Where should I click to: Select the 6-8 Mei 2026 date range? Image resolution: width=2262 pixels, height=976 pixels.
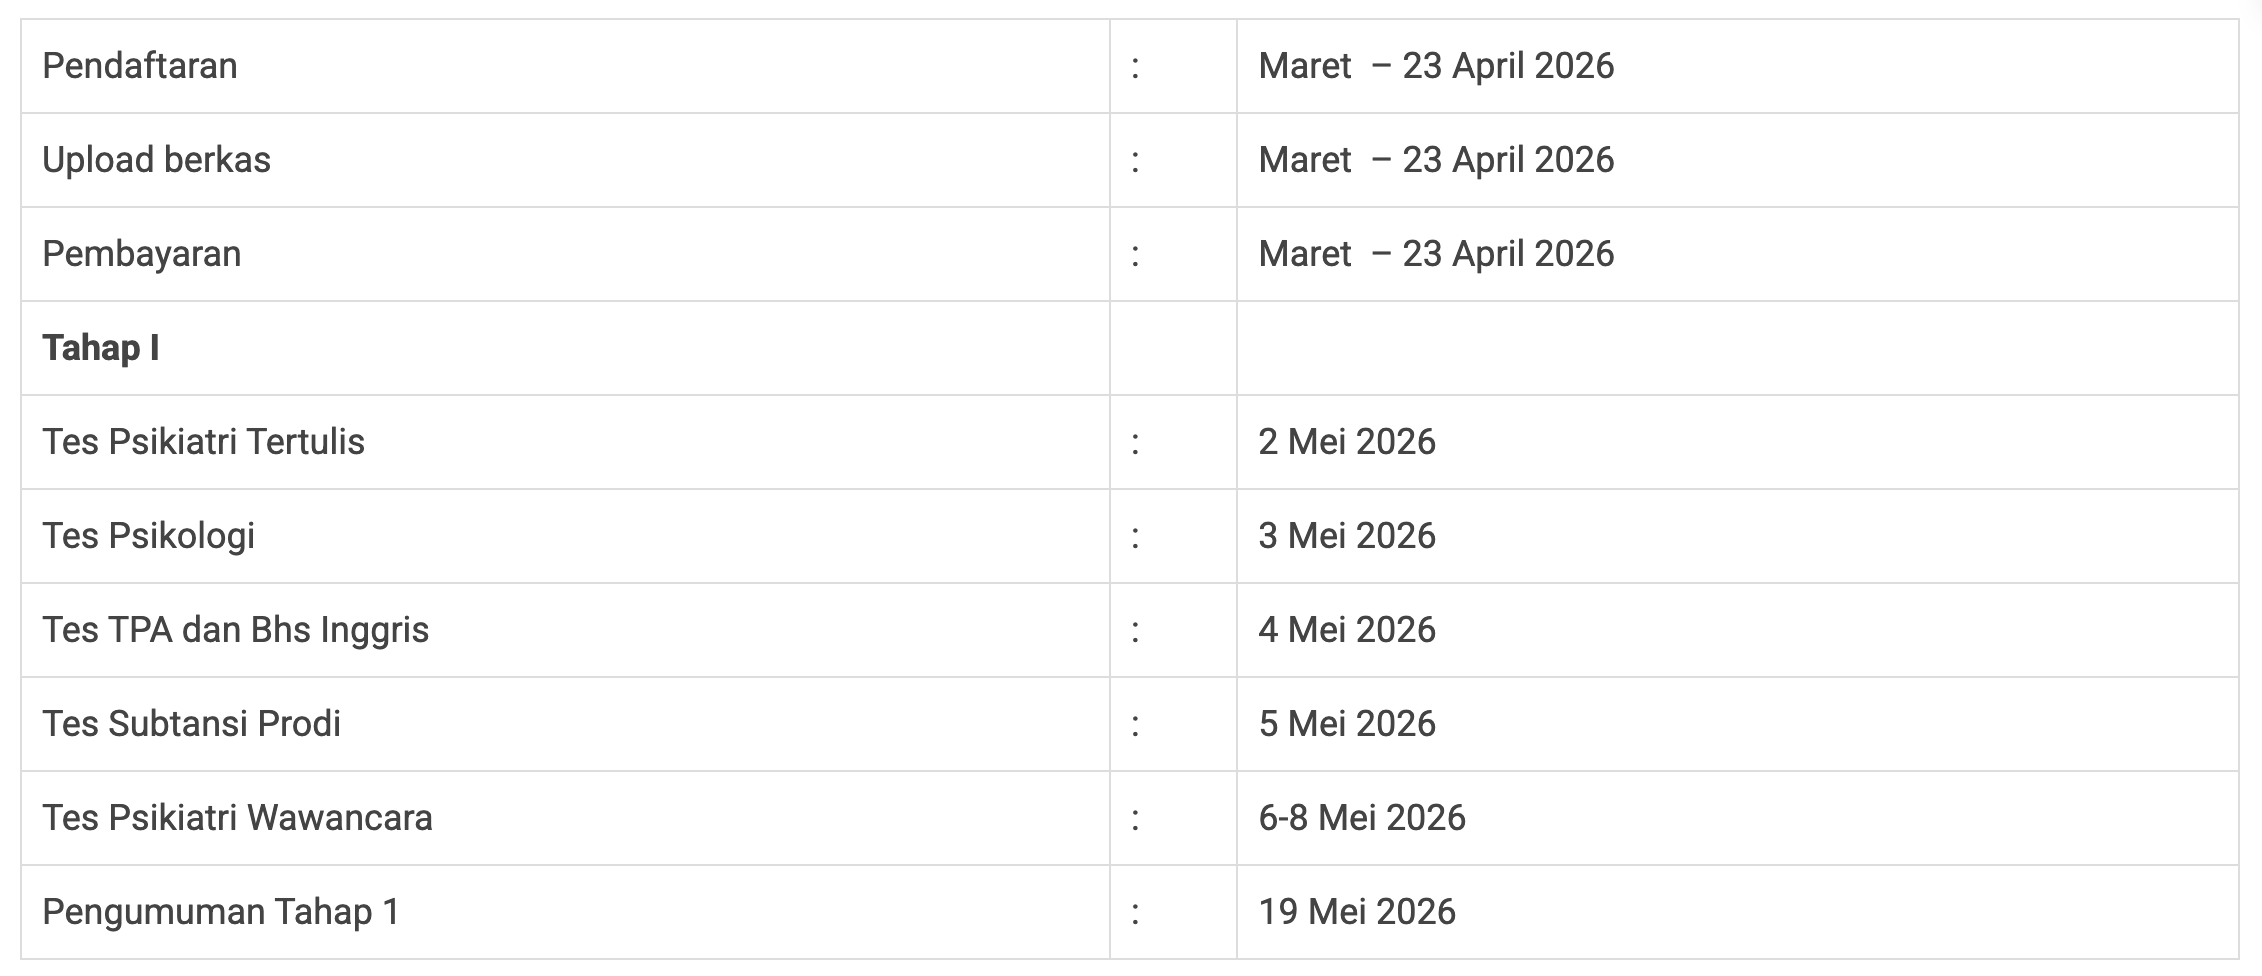1362,818
